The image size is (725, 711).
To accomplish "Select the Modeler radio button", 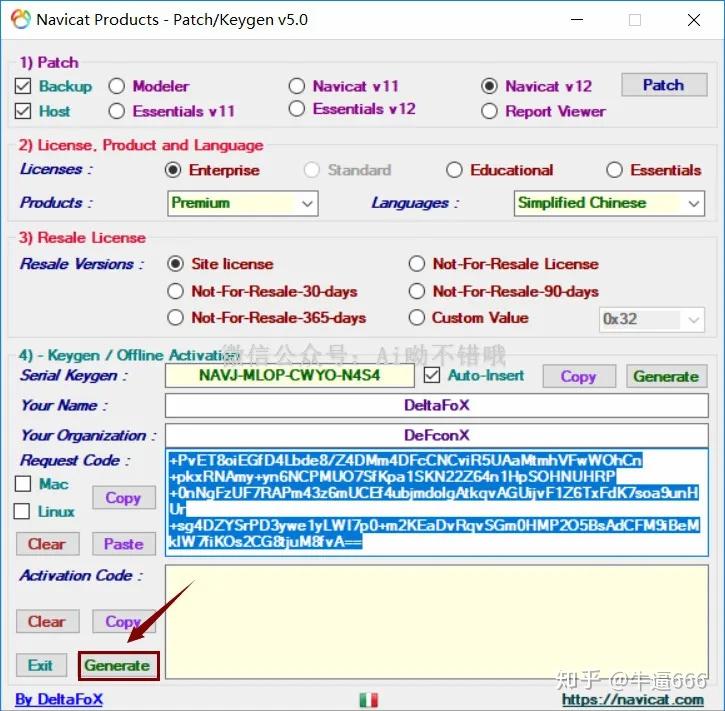I will tap(117, 86).
